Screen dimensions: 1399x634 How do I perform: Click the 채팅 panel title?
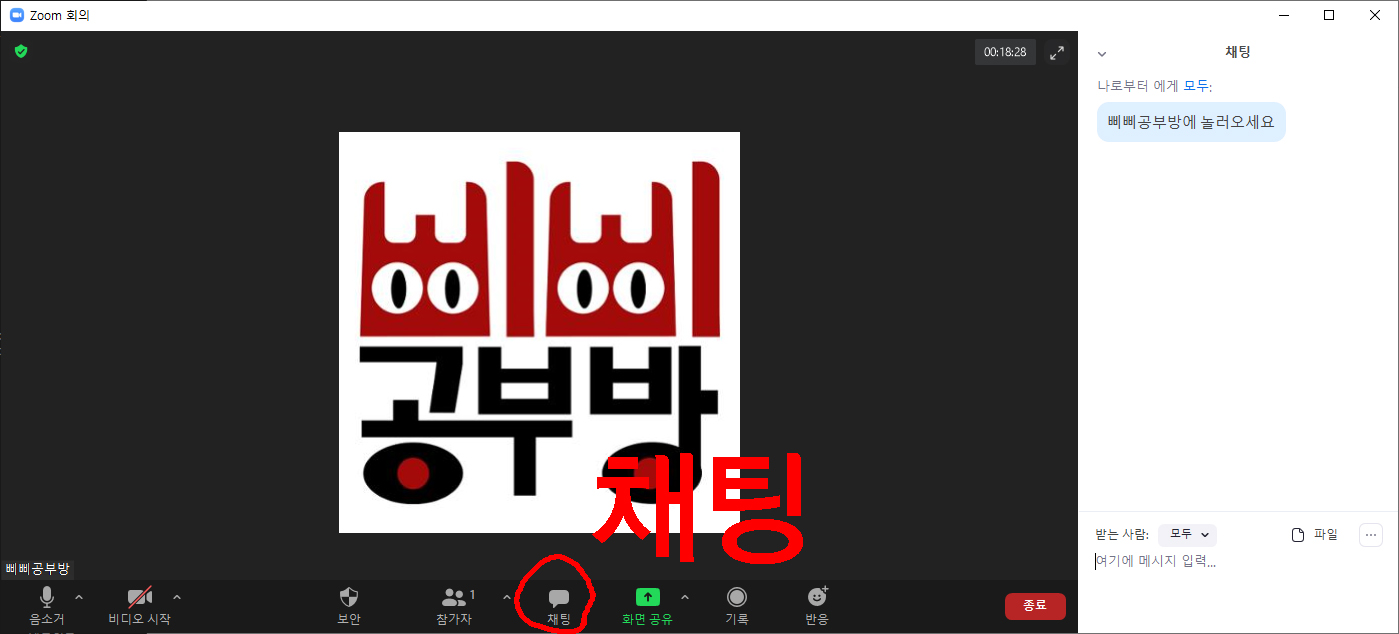click(1238, 52)
